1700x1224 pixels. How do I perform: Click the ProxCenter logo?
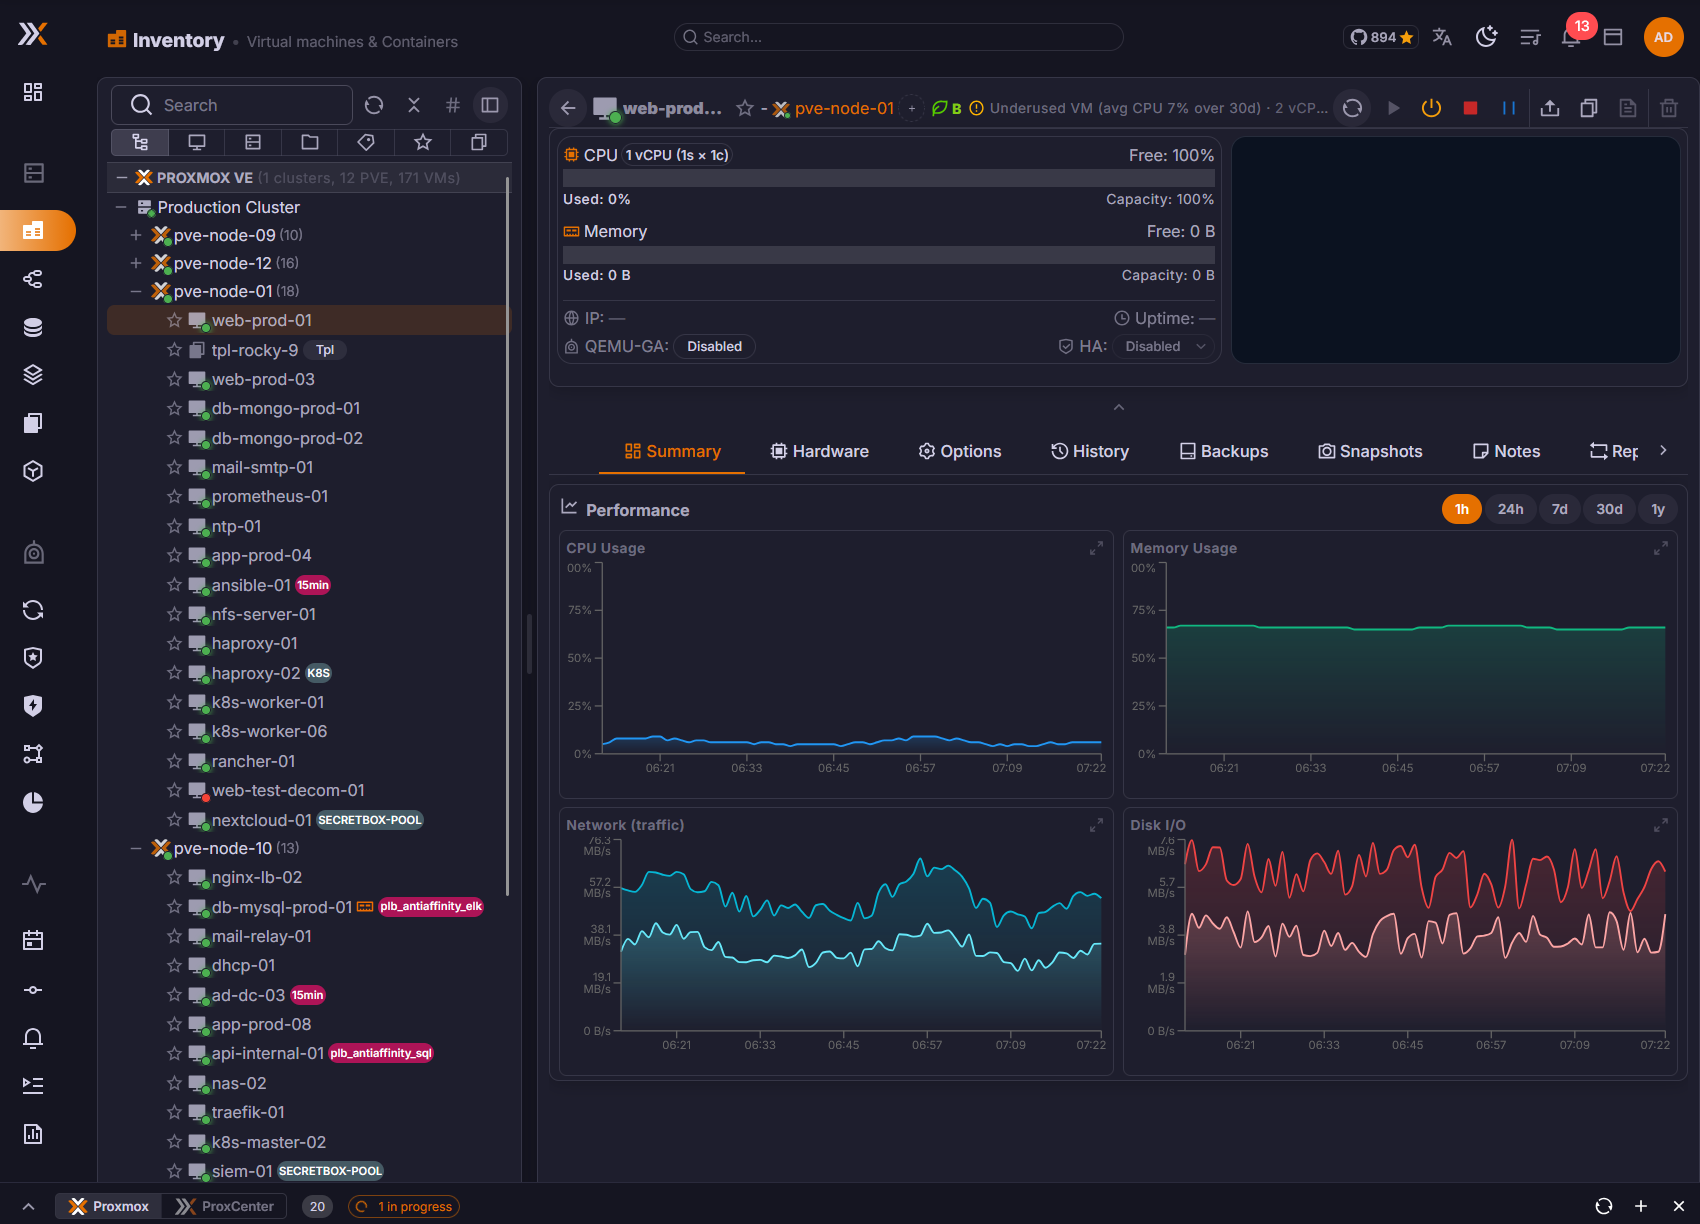(x=33, y=35)
